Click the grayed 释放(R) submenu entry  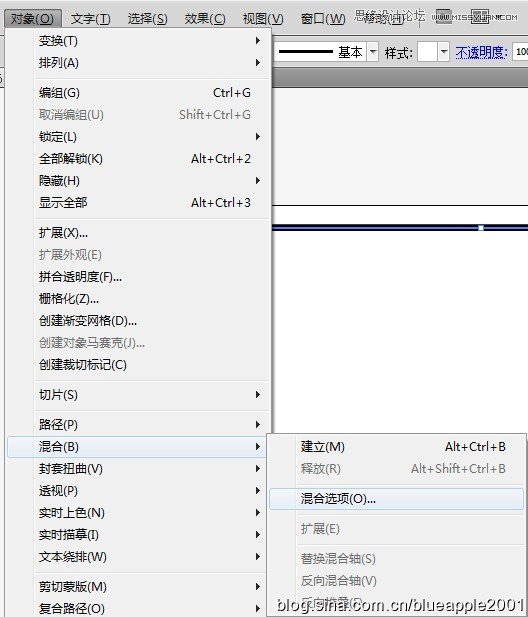click(x=397, y=469)
